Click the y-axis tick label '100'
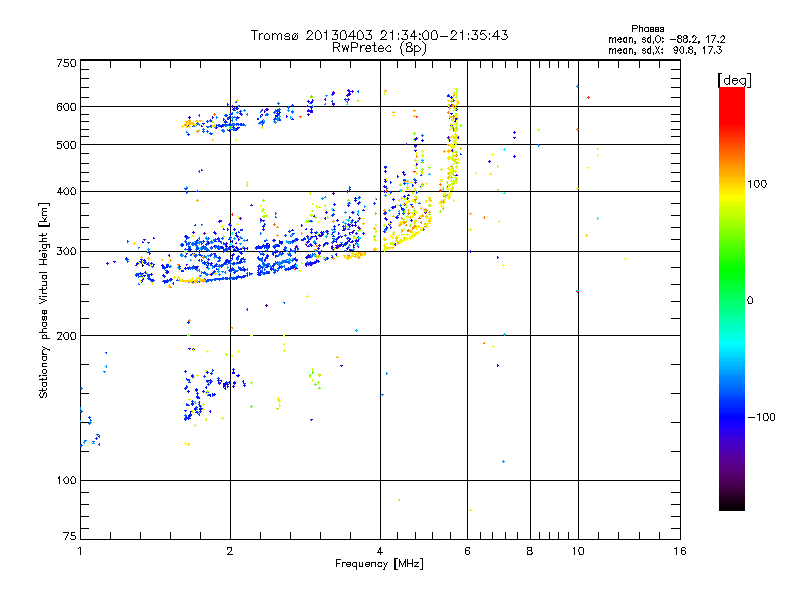 (x=66, y=481)
